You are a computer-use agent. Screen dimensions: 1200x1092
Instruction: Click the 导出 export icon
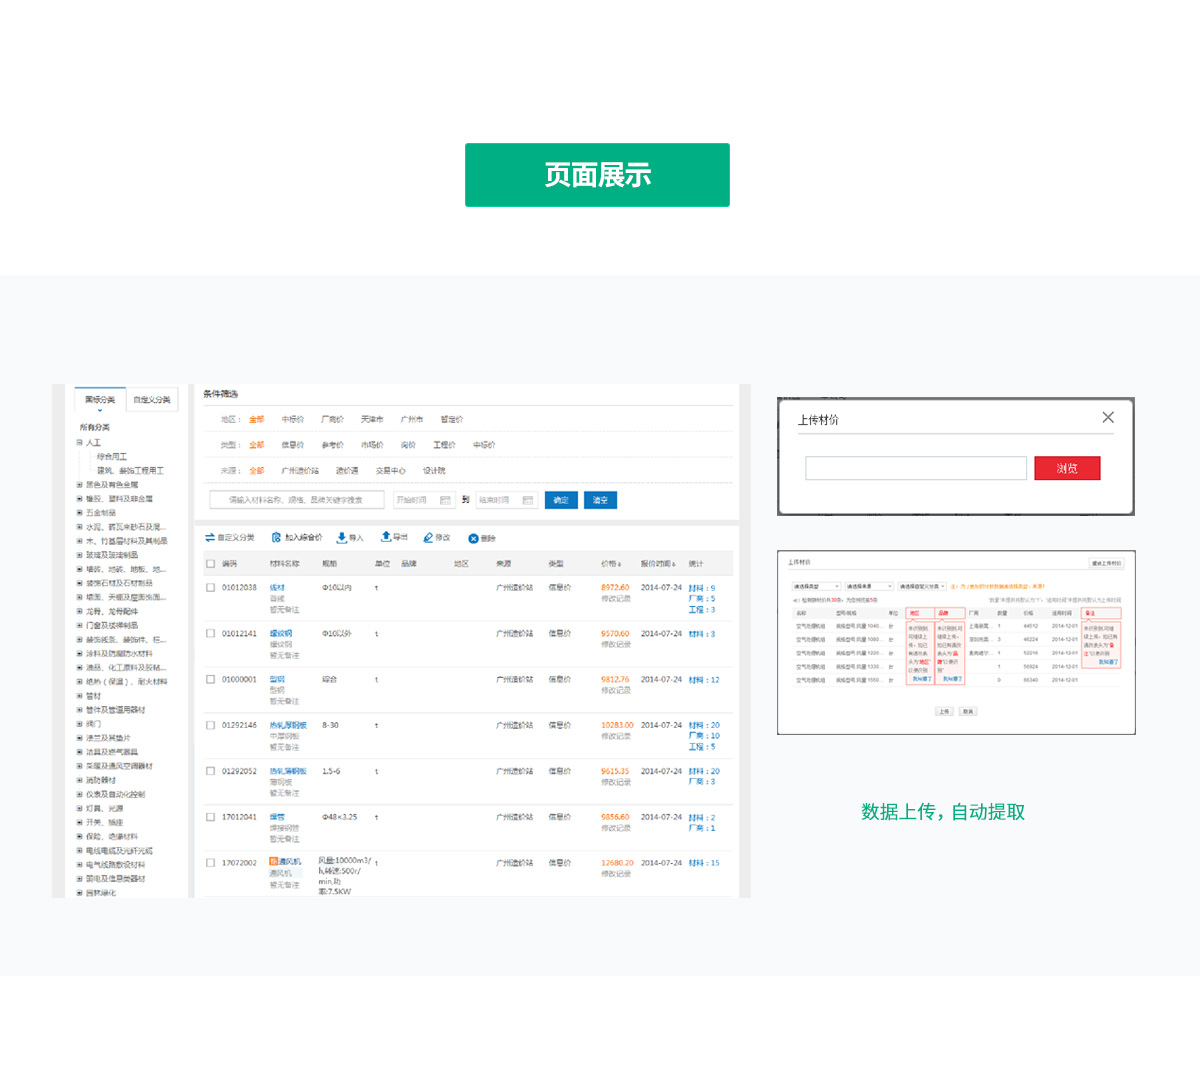click(x=386, y=538)
